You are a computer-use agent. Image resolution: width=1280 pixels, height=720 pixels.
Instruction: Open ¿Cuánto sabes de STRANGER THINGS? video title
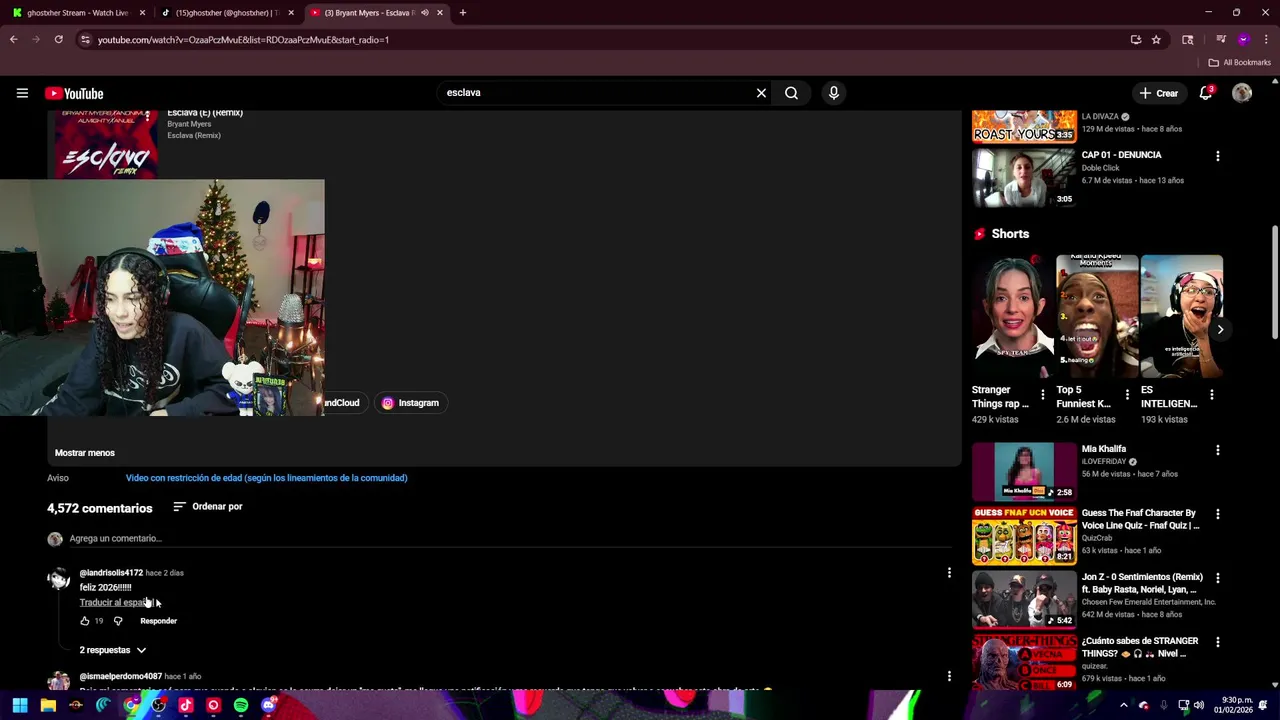(x=1140, y=647)
